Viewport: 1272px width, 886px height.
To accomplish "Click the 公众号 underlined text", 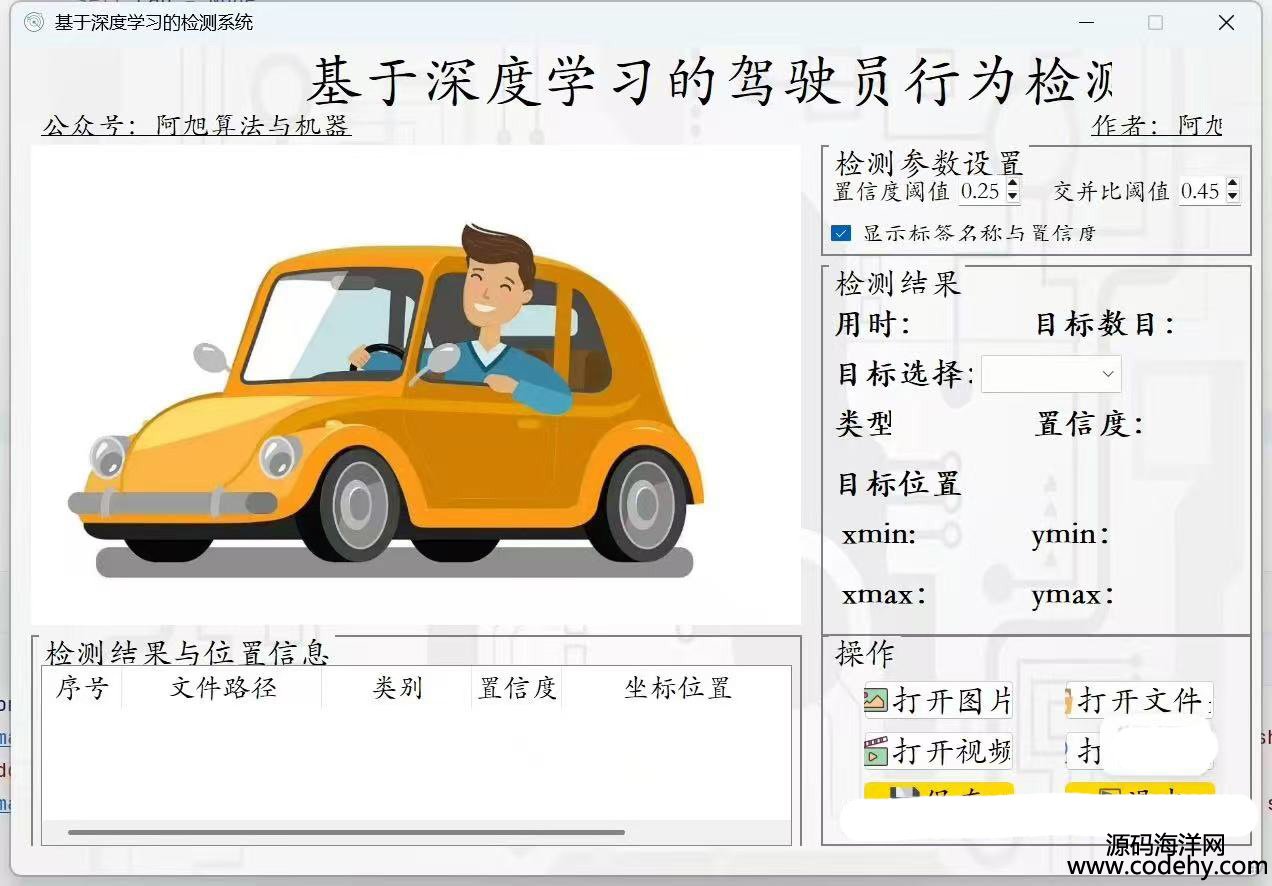I will [x=196, y=125].
